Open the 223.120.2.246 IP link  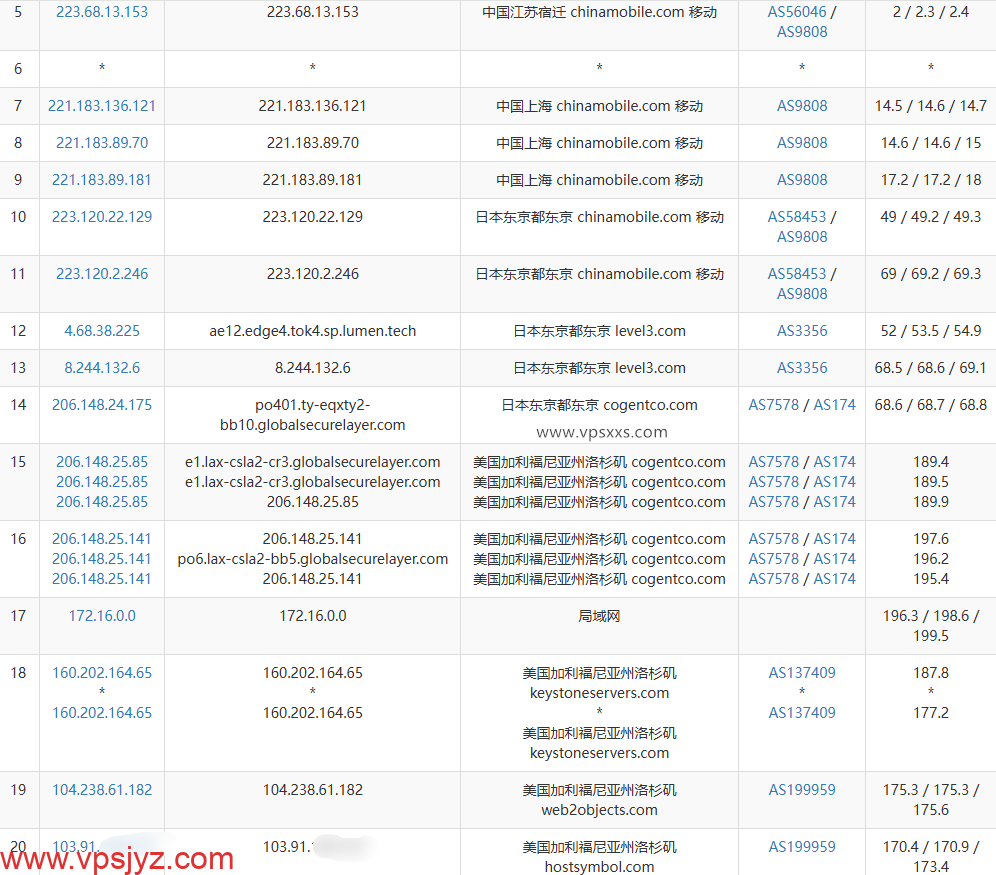pos(102,274)
